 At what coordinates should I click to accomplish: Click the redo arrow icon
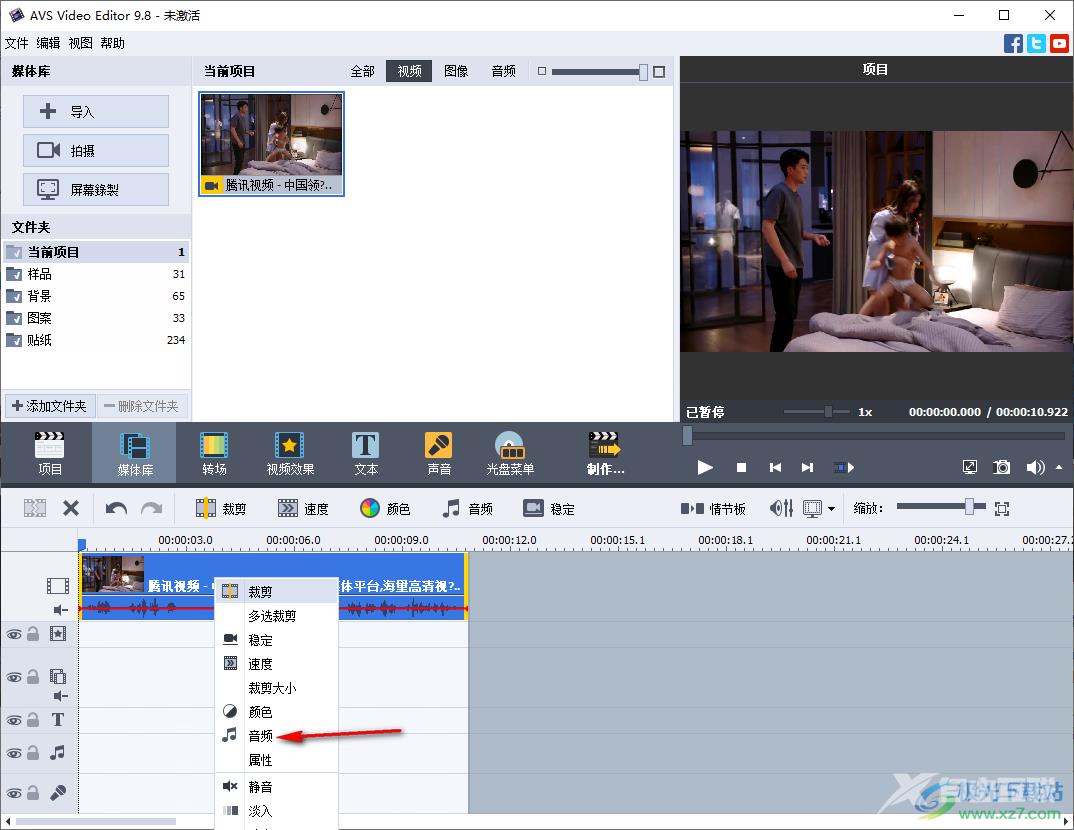(151, 508)
